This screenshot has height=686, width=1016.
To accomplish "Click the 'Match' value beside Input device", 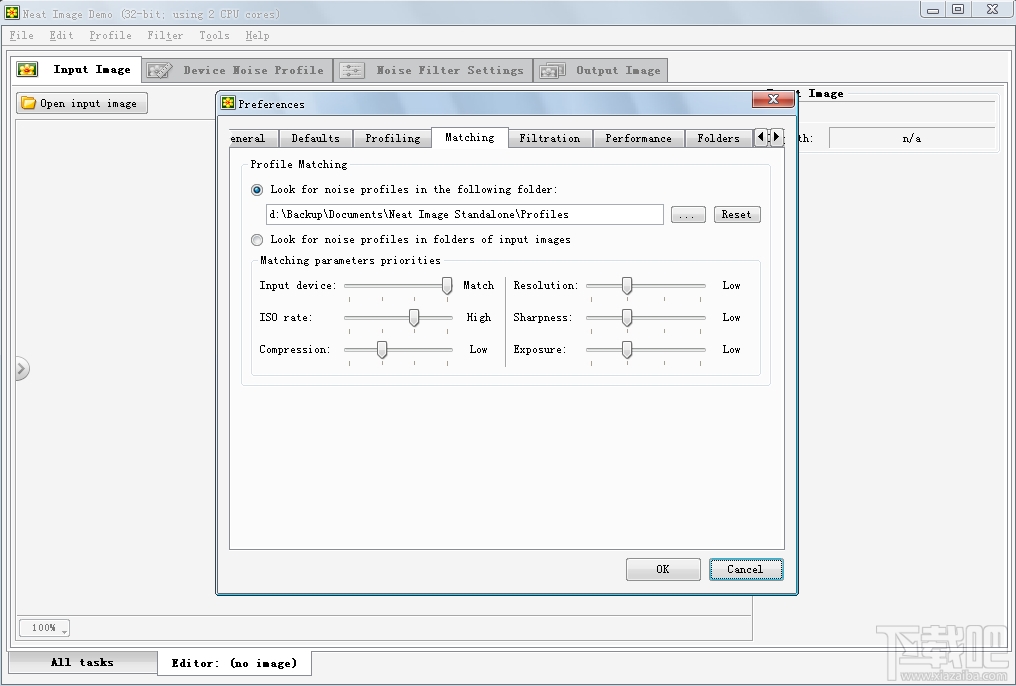I will point(478,286).
